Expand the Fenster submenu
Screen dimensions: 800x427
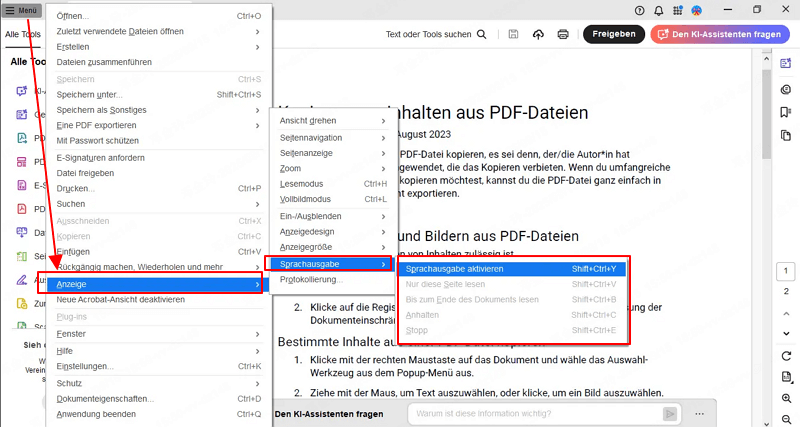pyautogui.click(x=158, y=334)
